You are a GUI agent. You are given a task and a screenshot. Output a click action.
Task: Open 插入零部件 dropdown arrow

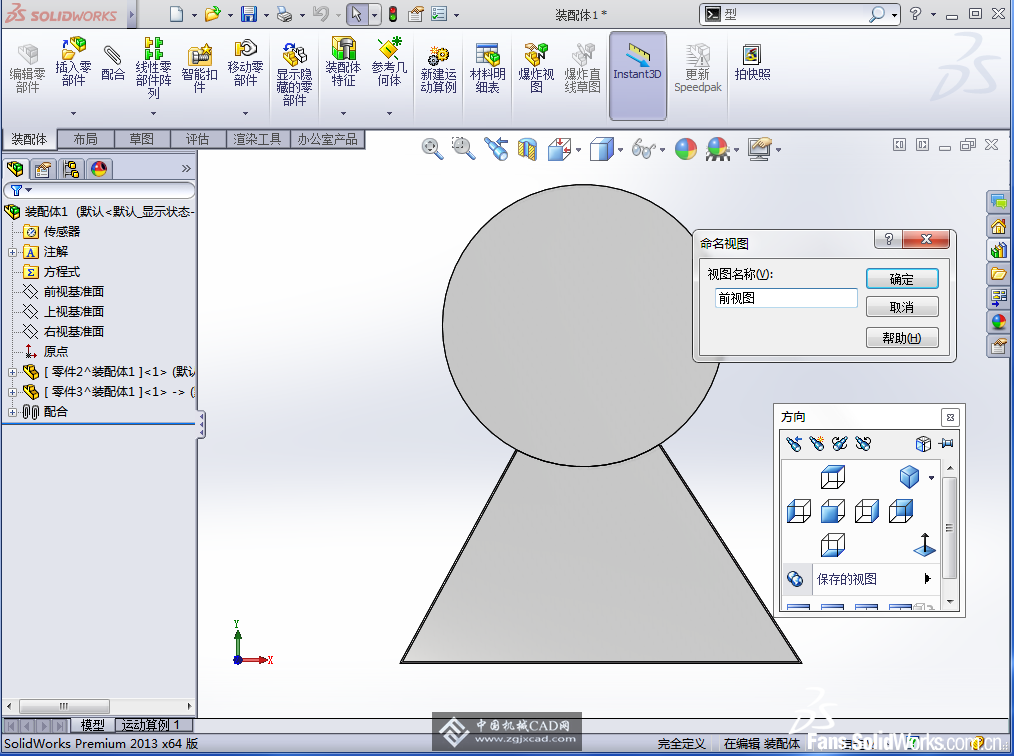click(x=73, y=114)
